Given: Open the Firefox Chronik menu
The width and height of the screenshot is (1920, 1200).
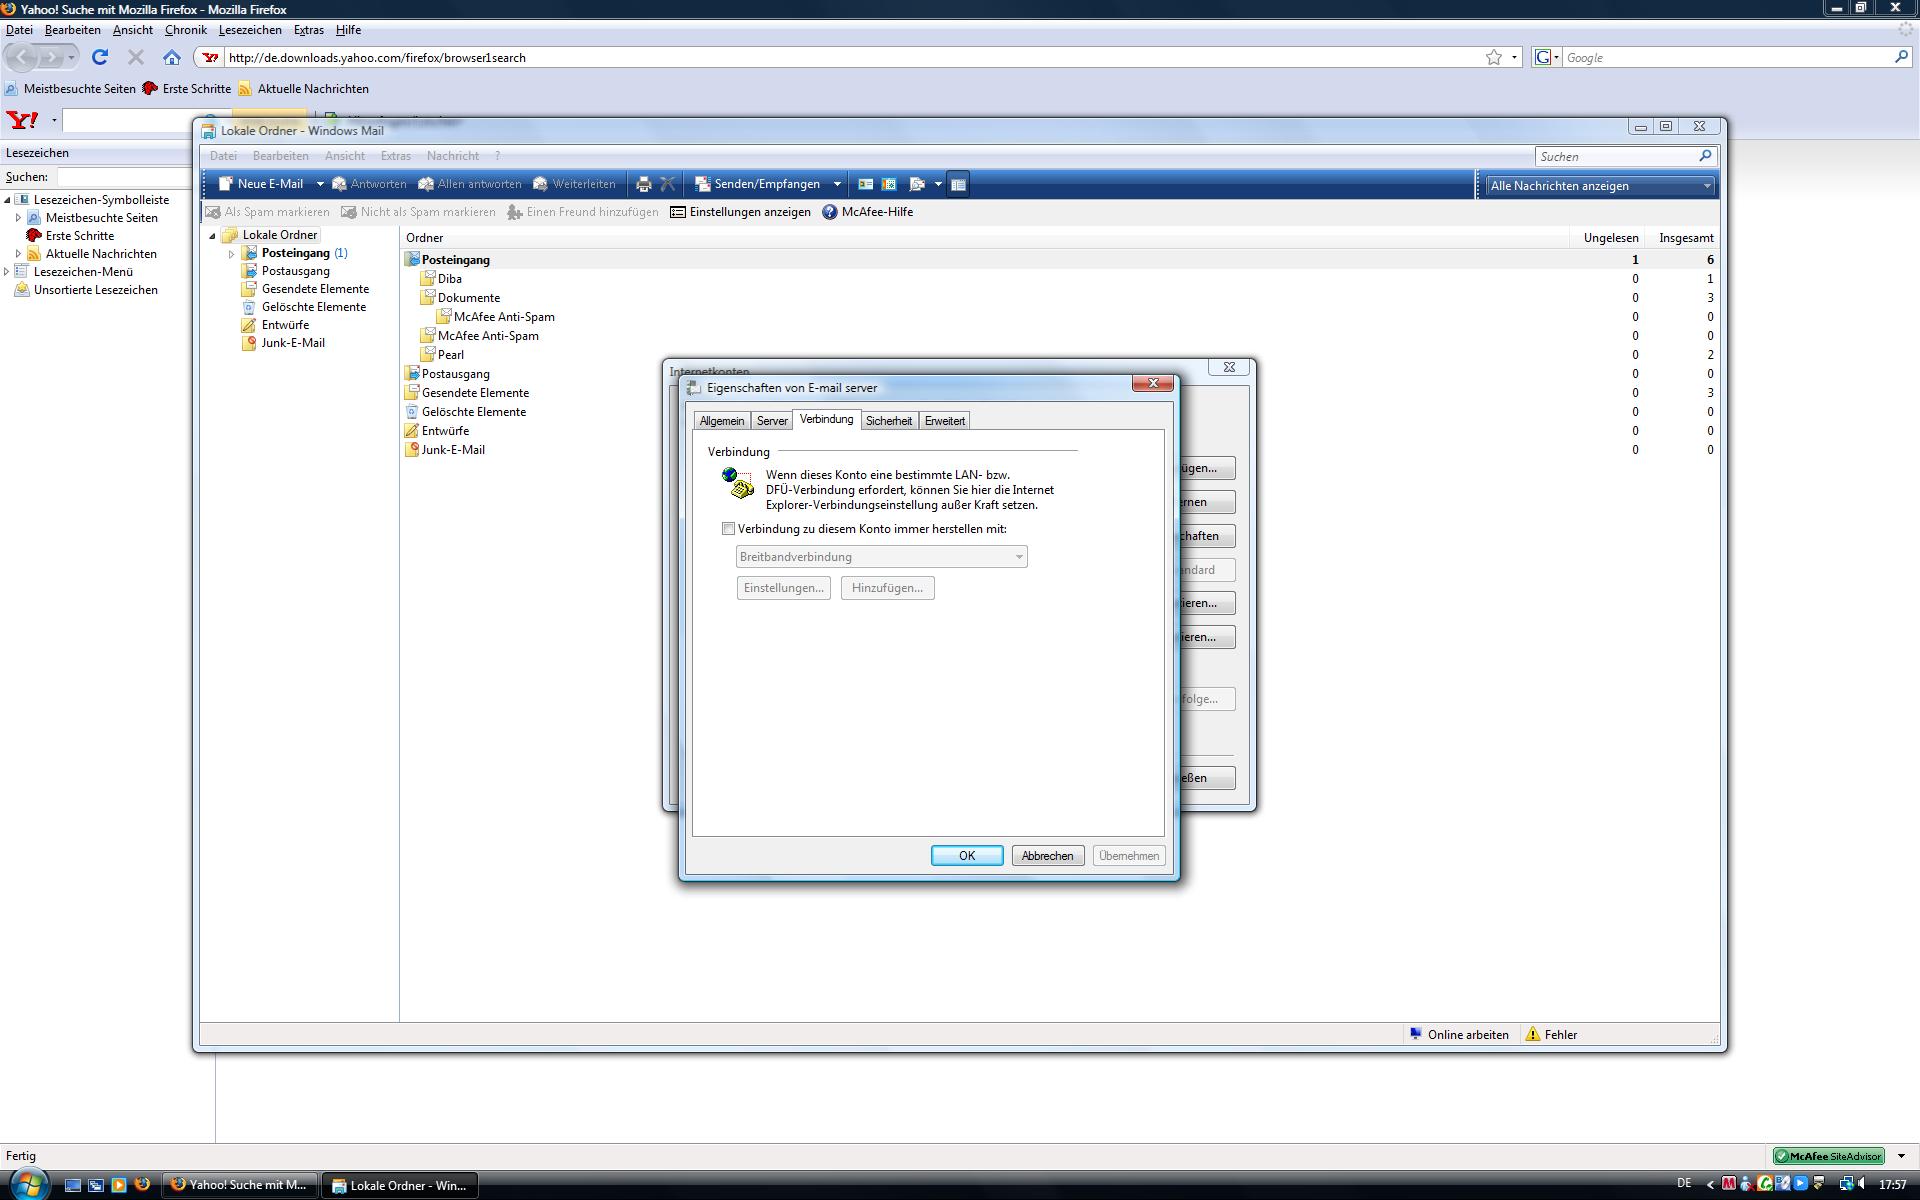Looking at the screenshot, I should point(186,30).
